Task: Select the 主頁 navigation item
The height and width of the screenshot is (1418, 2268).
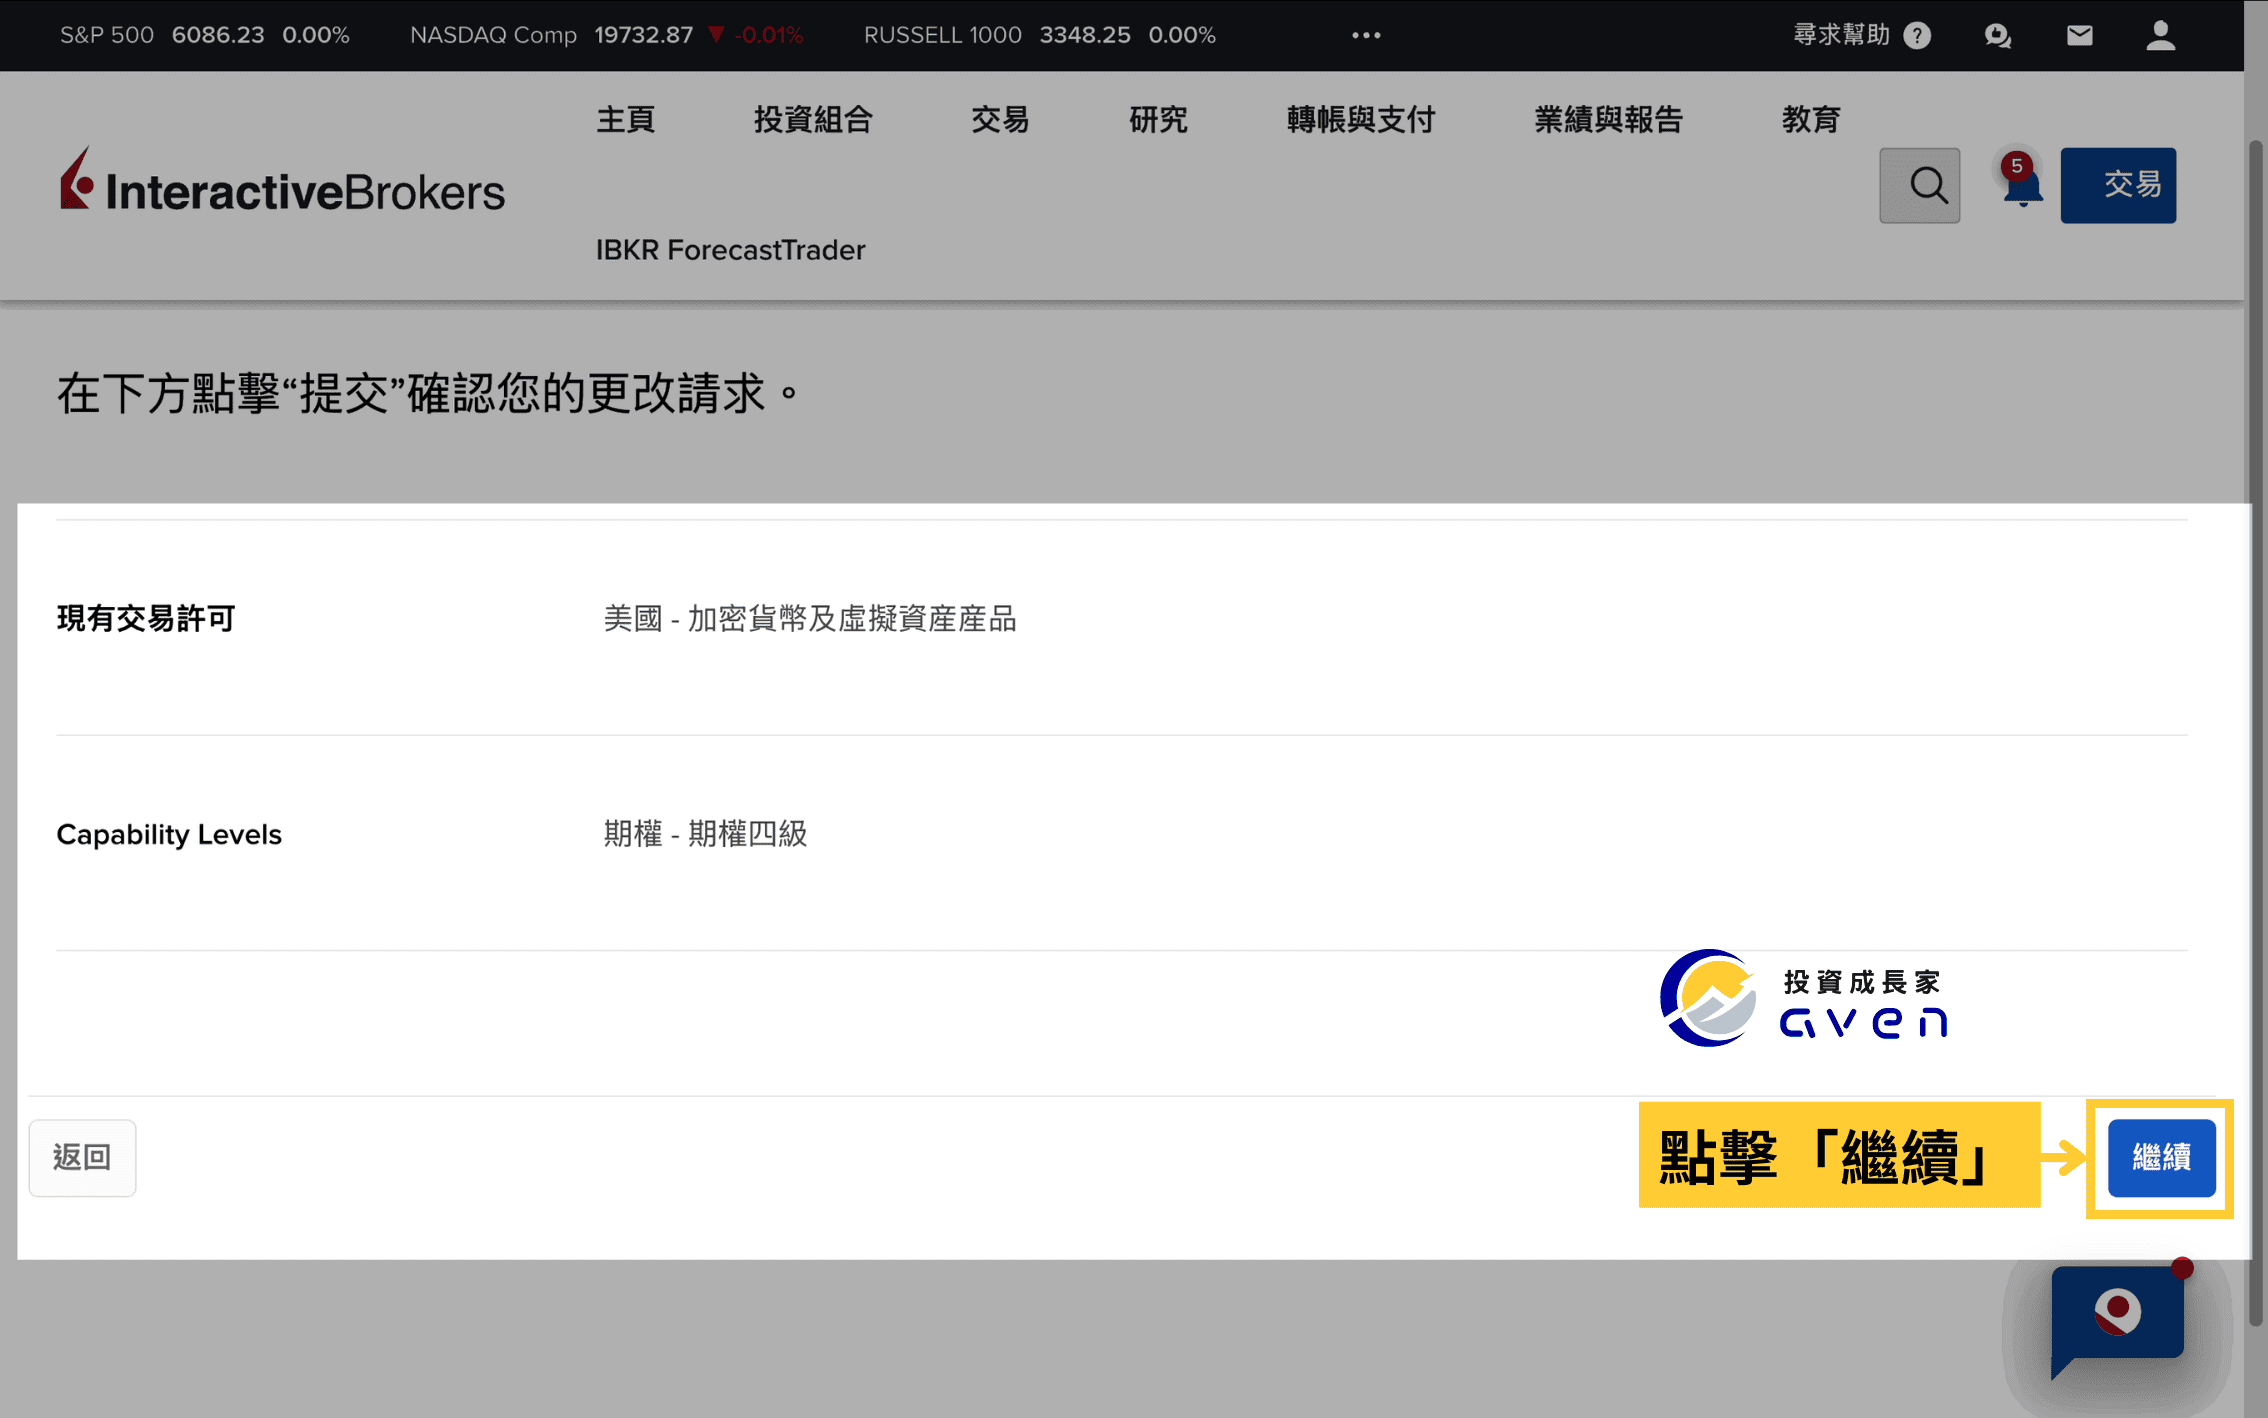Action: [625, 119]
